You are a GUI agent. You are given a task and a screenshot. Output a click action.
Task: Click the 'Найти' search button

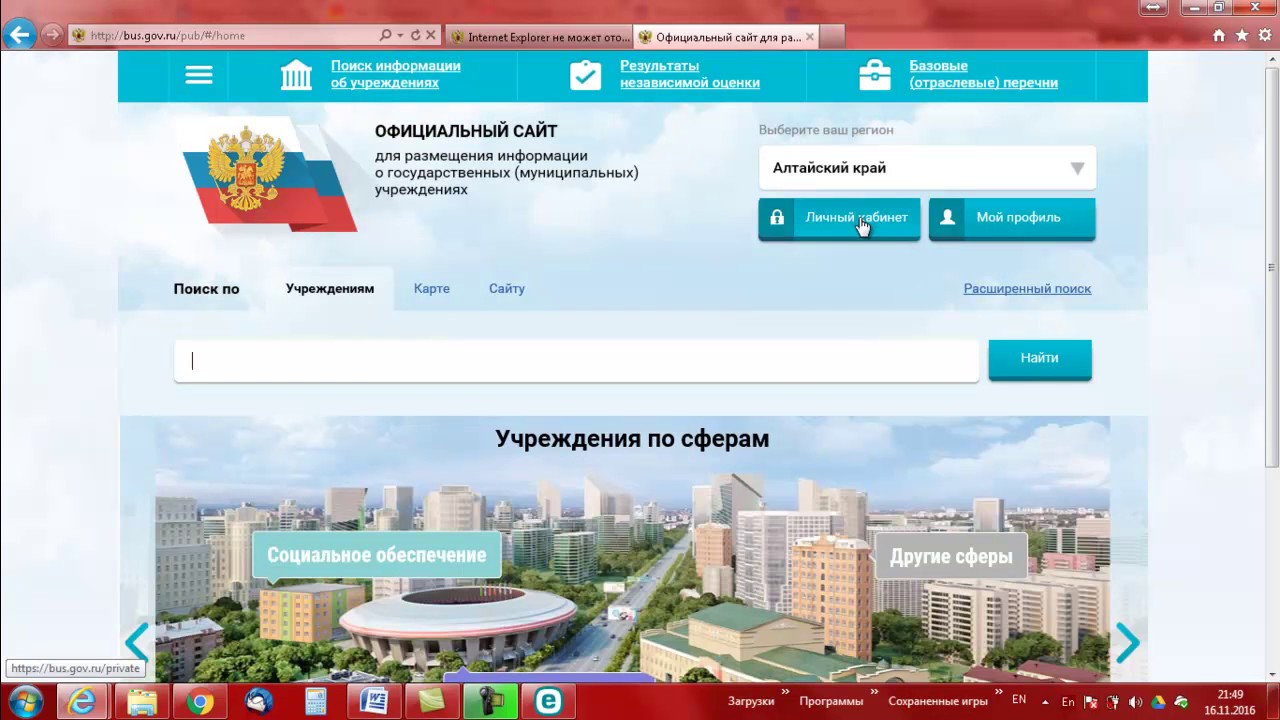[x=1040, y=359]
